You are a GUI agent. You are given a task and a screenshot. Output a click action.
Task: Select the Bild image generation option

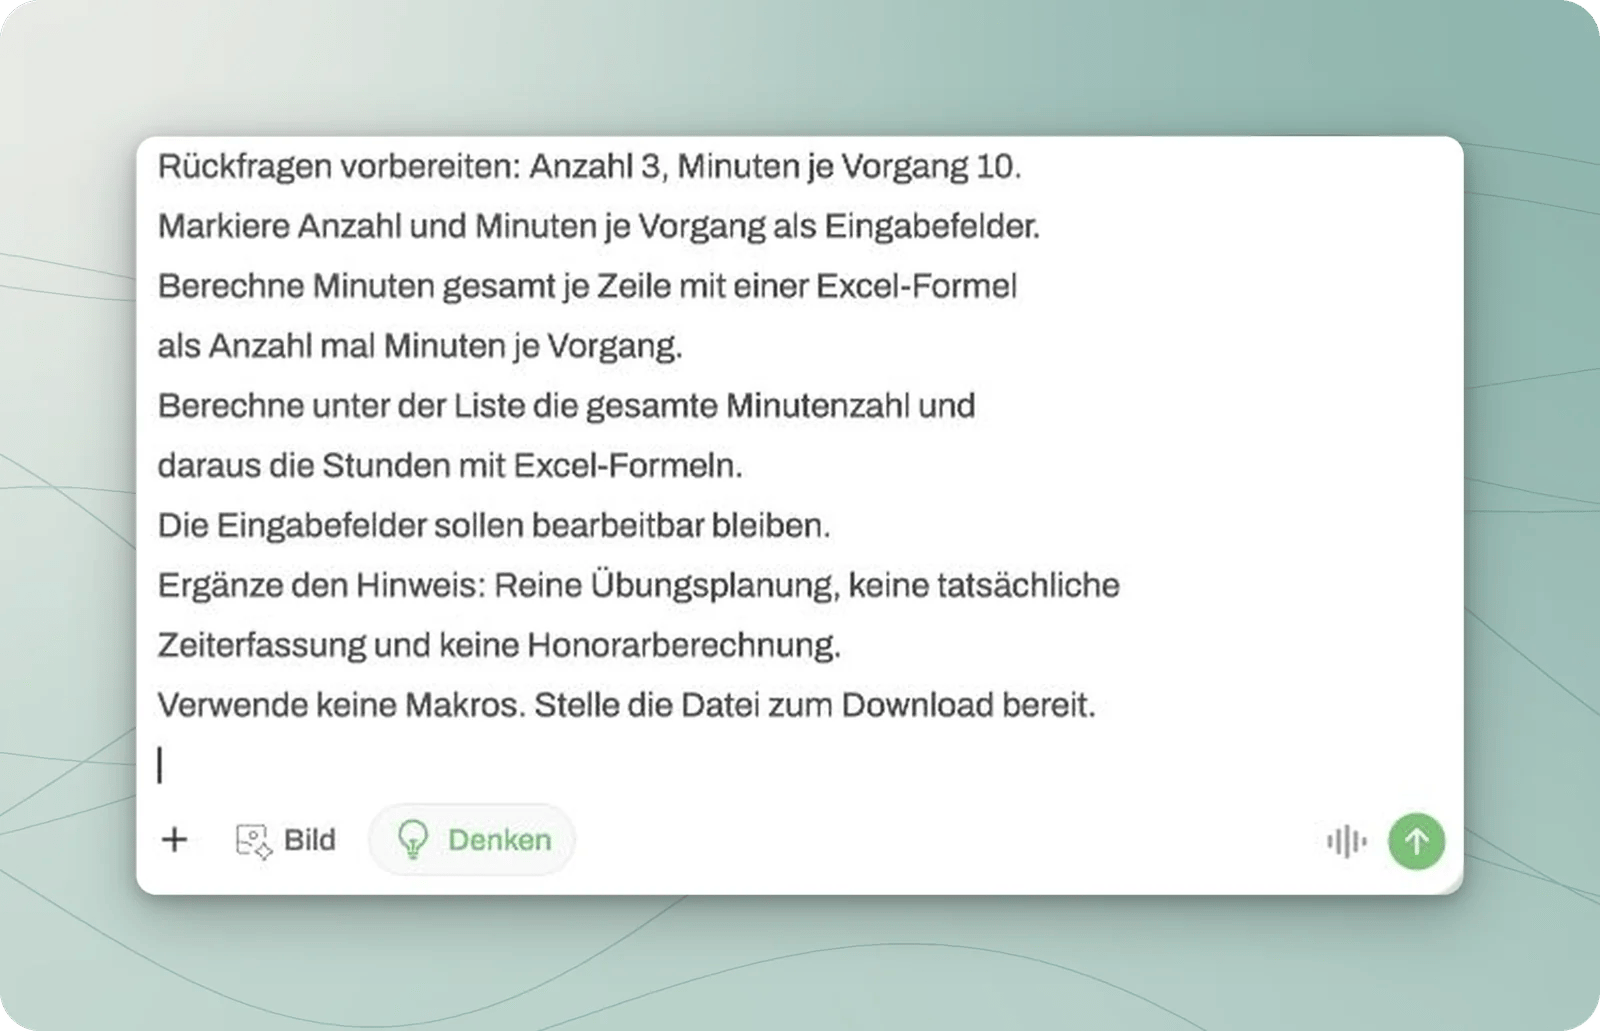tap(286, 840)
